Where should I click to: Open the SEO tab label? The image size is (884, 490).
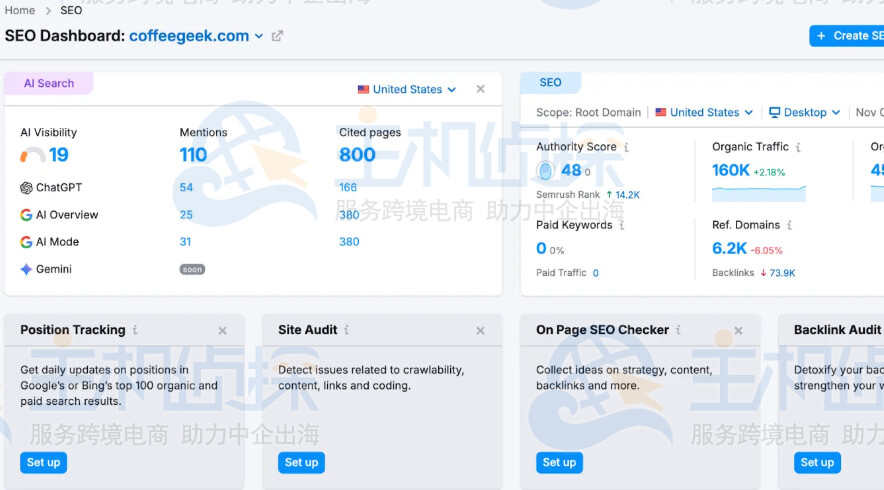(550, 83)
